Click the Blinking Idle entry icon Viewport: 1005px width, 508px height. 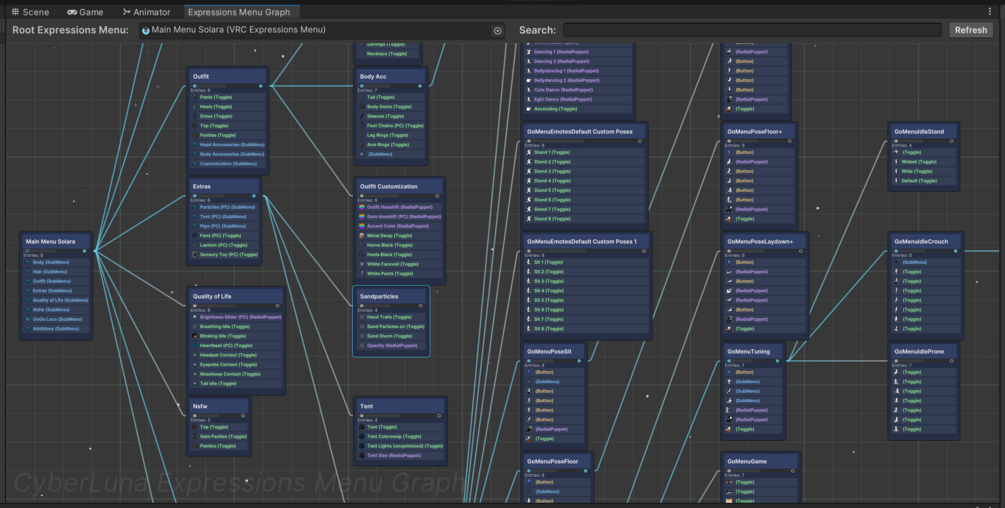tap(195, 336)
